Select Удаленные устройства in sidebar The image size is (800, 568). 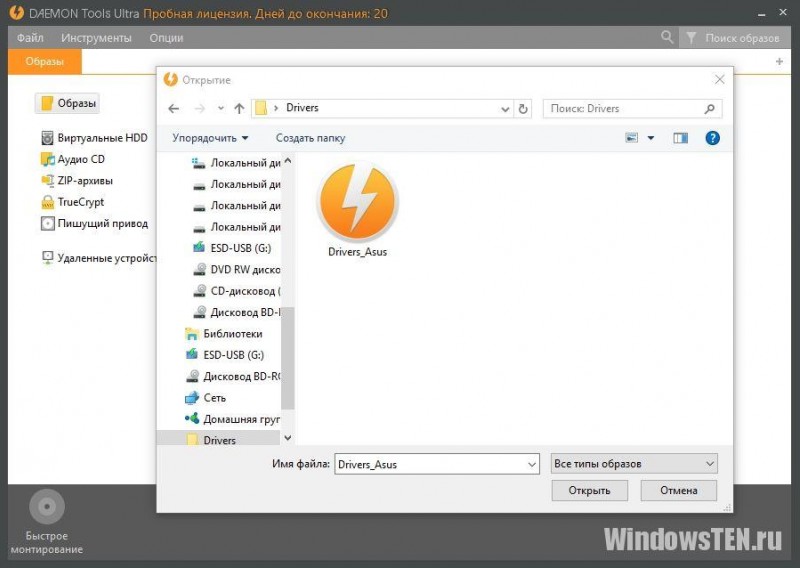(x=99, y=258)
